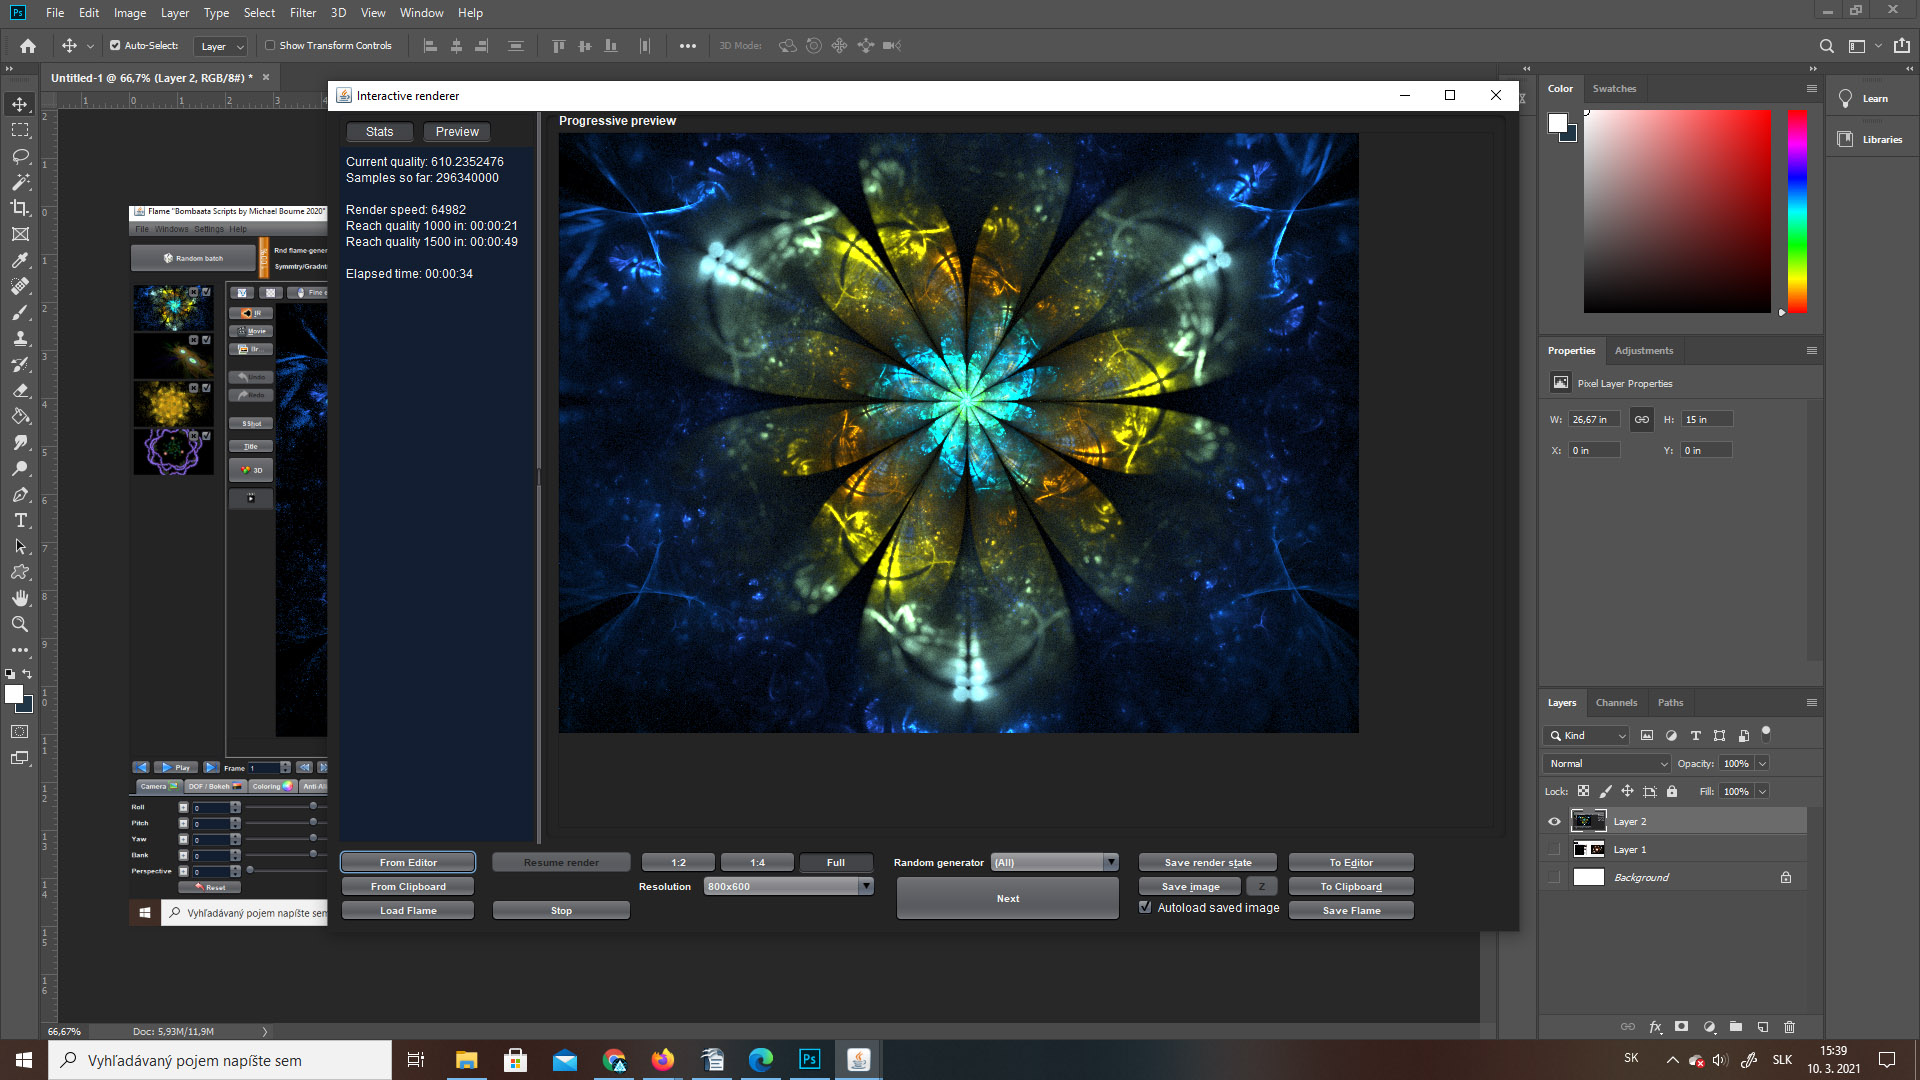
Task: Toggle the W/H link constraint icon
Action: coord(1642,420)
